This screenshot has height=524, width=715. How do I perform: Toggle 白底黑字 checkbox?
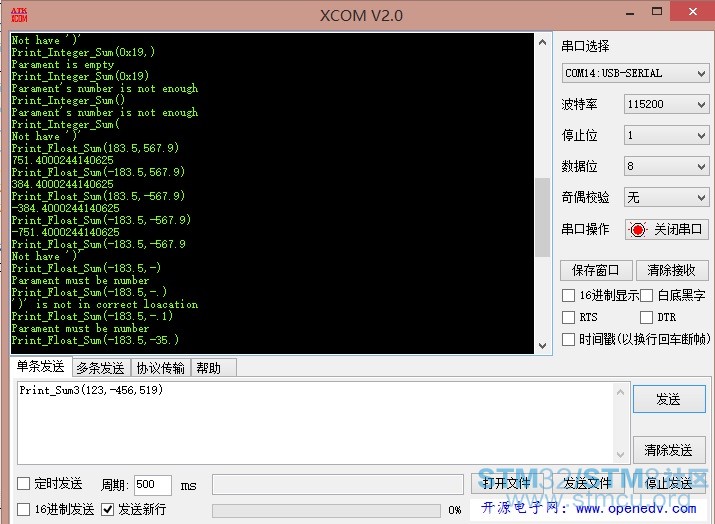pos(647,296)
